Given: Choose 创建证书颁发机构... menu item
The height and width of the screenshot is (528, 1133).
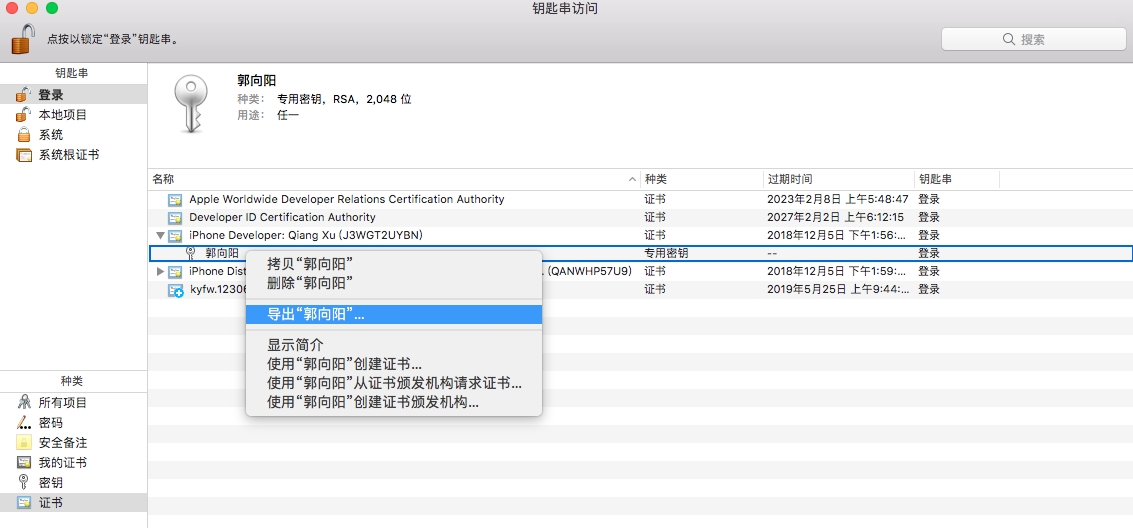Looking at the screenshot, I should [394, 402].
